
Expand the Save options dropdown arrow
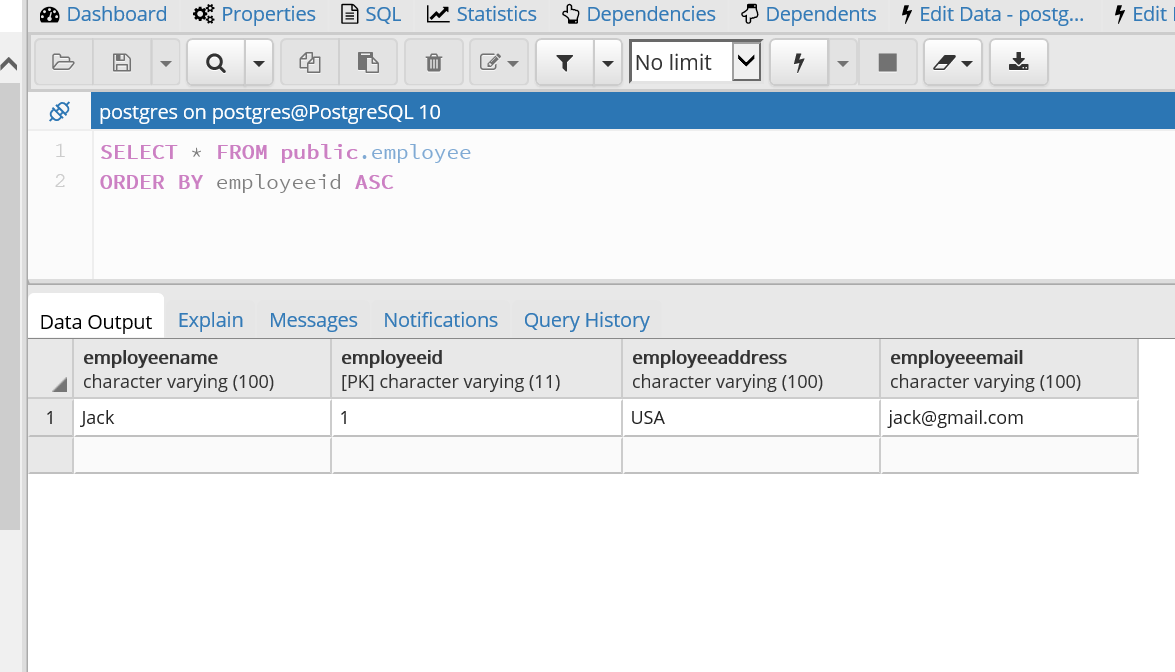pyautogui.click(x=166, y=63)
